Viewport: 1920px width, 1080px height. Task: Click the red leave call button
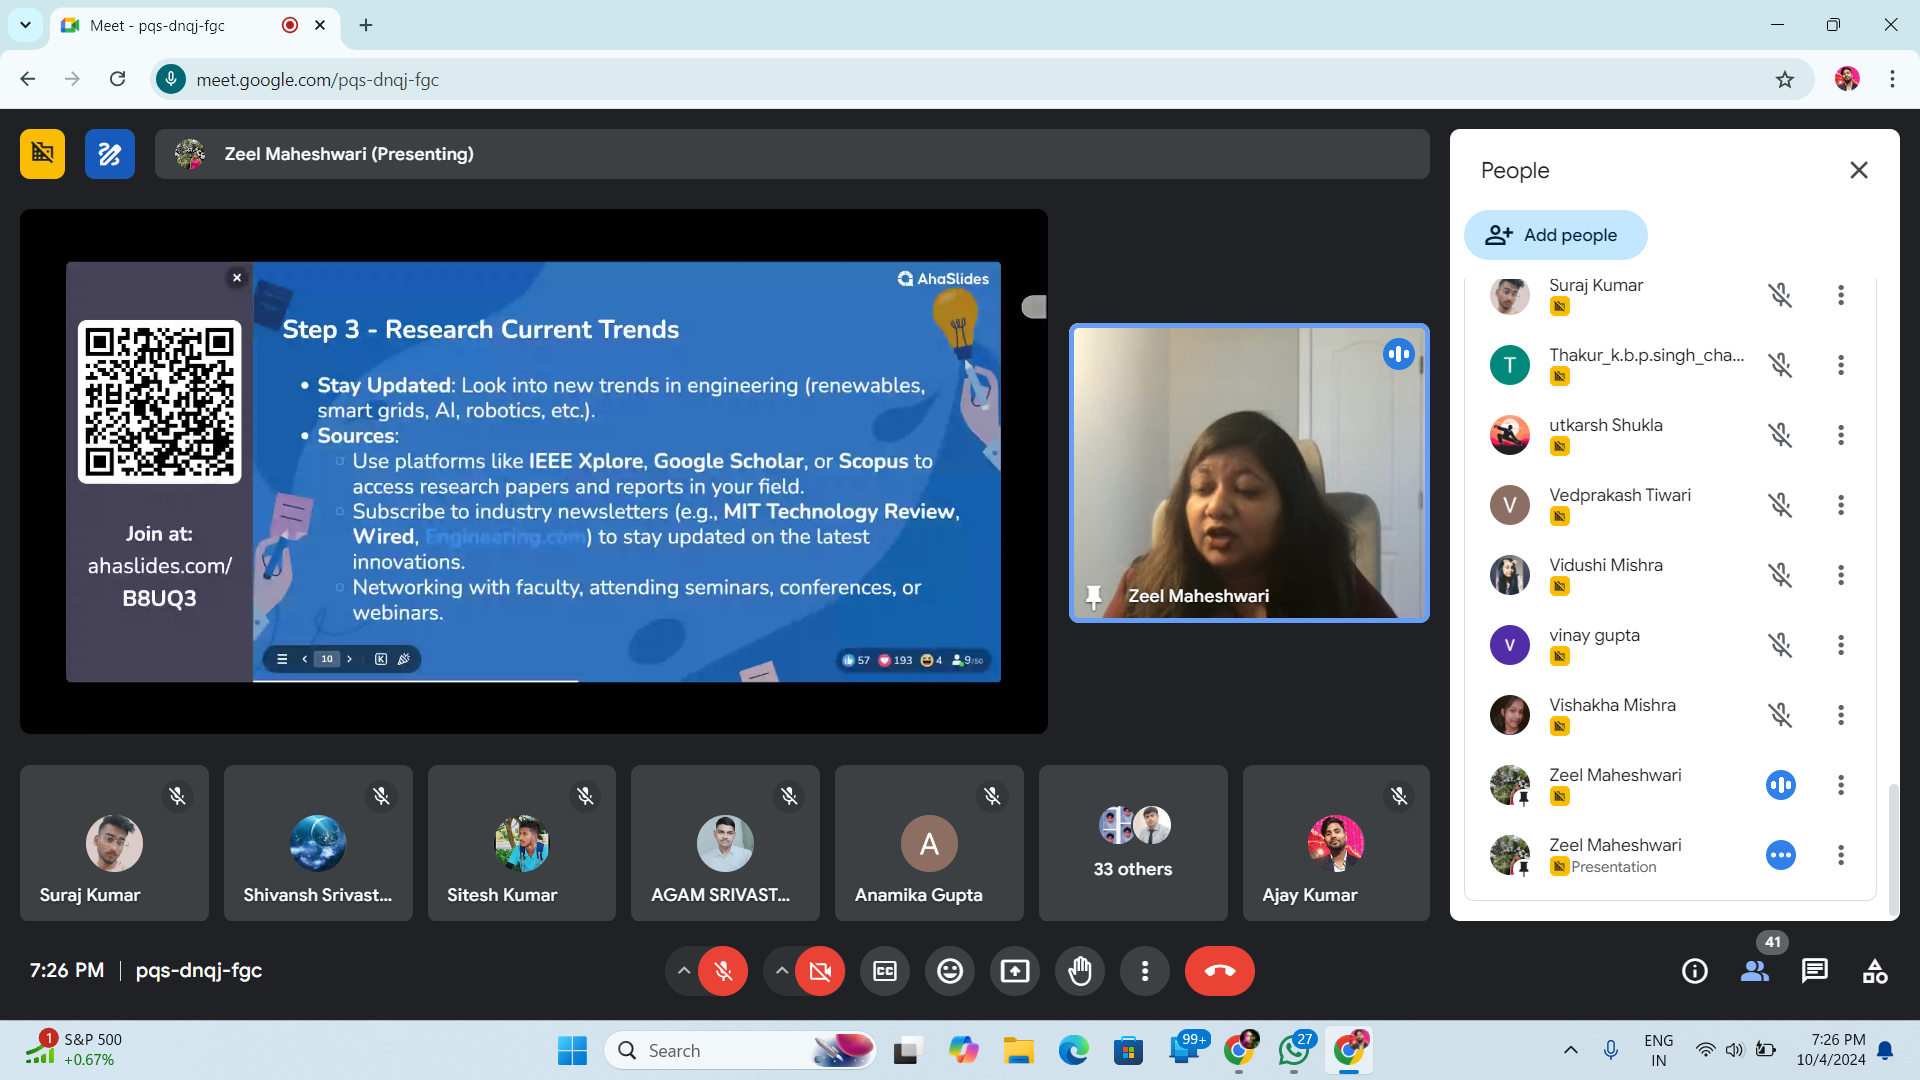(x=1219, y=971)
